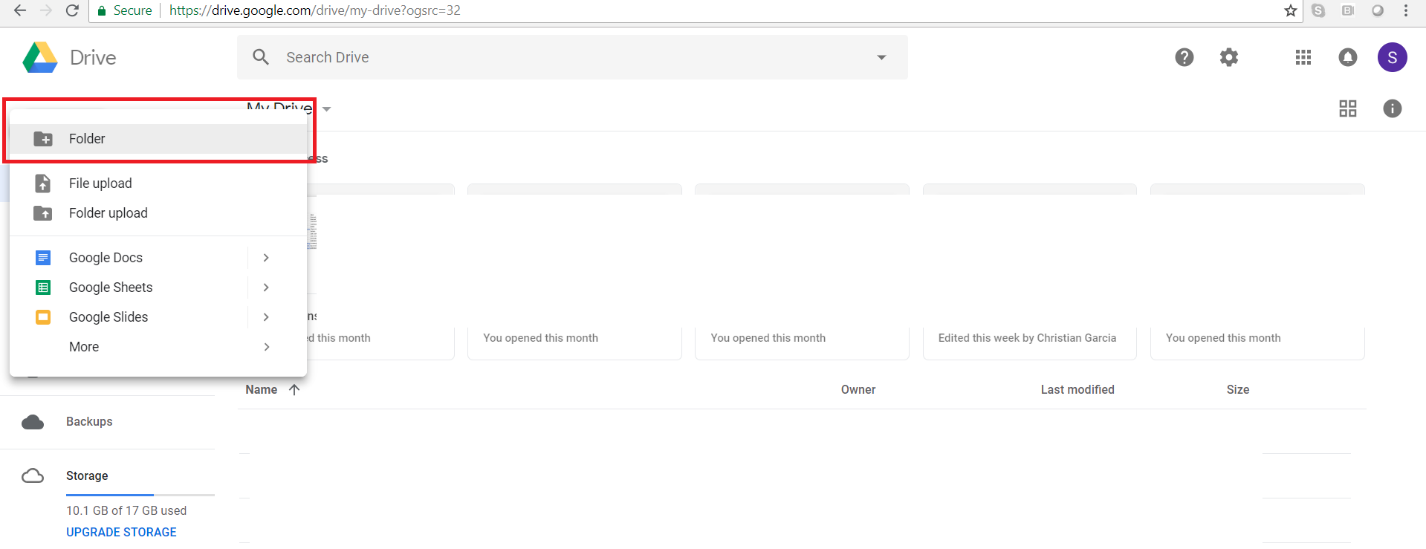Click UPGRADE STORAGE link
The height and width of the screenshot is (549, 1426).
click(121, 532)
